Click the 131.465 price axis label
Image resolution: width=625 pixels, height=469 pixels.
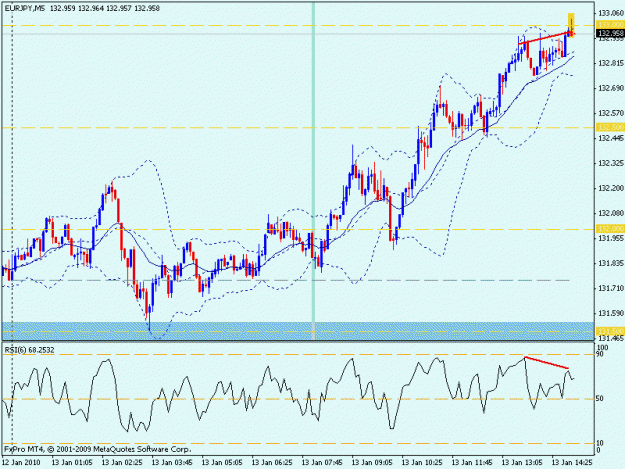(610, 338)
